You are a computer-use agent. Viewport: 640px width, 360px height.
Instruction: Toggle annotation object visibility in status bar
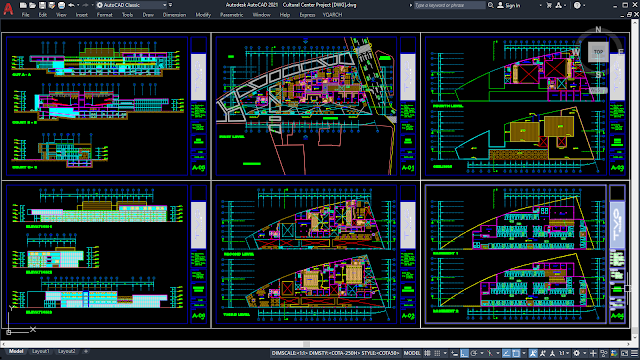point(533,353)
